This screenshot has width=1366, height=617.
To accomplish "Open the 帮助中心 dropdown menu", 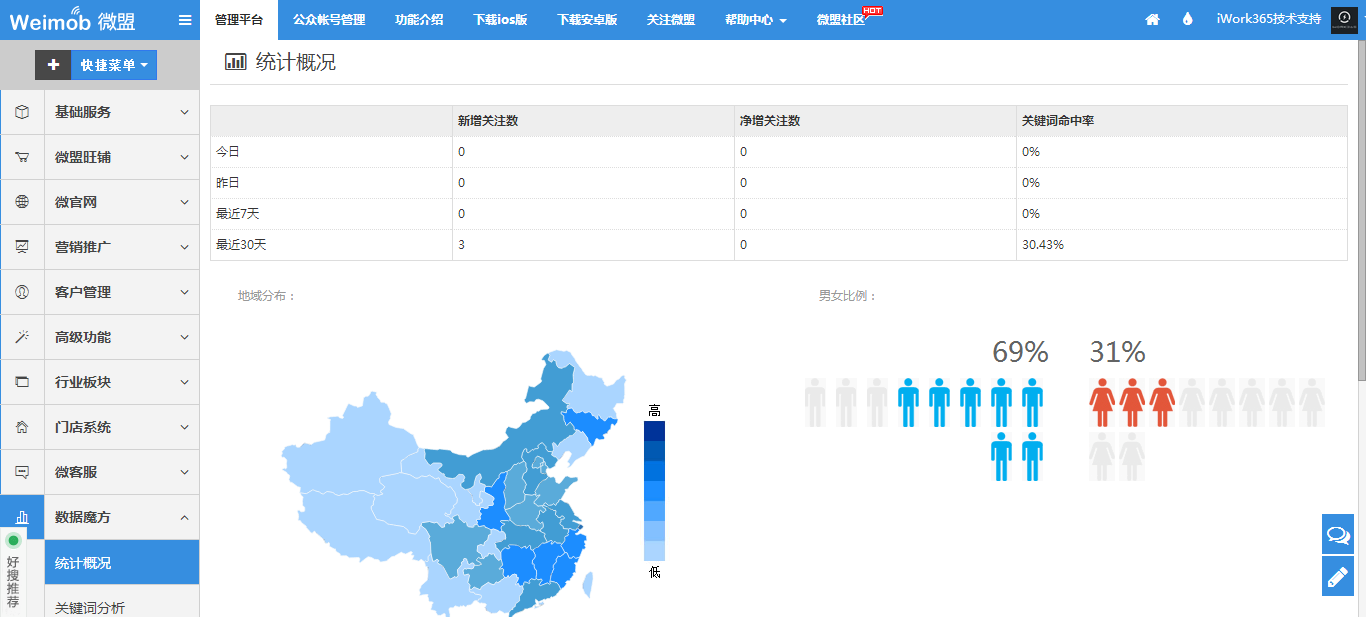I will (755, 20).
